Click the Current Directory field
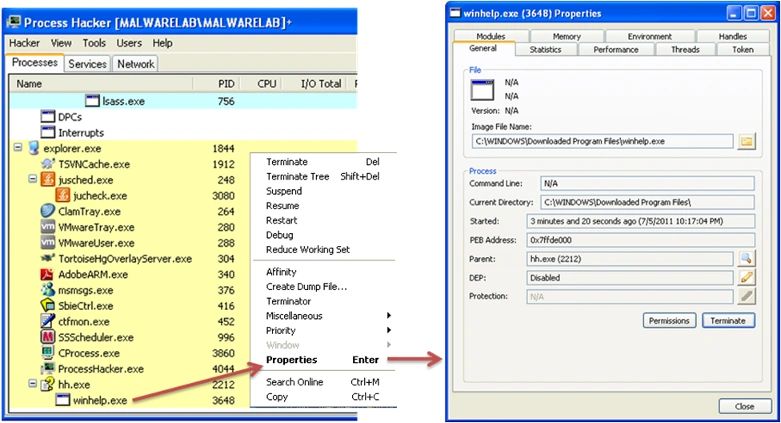The image size is (781, 423). 647,202
